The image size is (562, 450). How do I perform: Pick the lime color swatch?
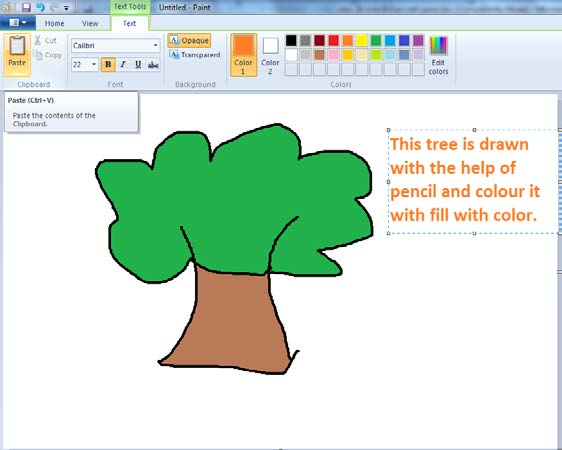tap(376, 55)
